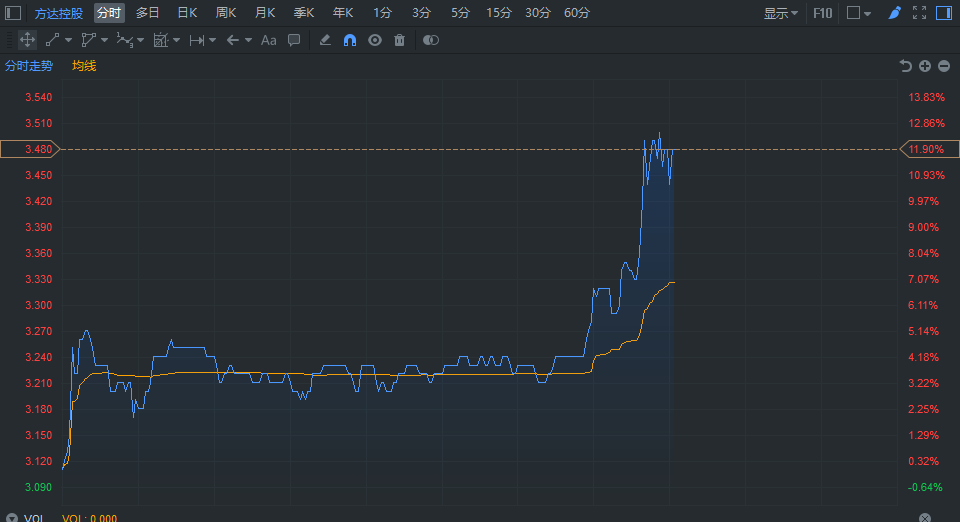
Task: Switch to the 日K daily chart tab
Action: coord(187,13)
